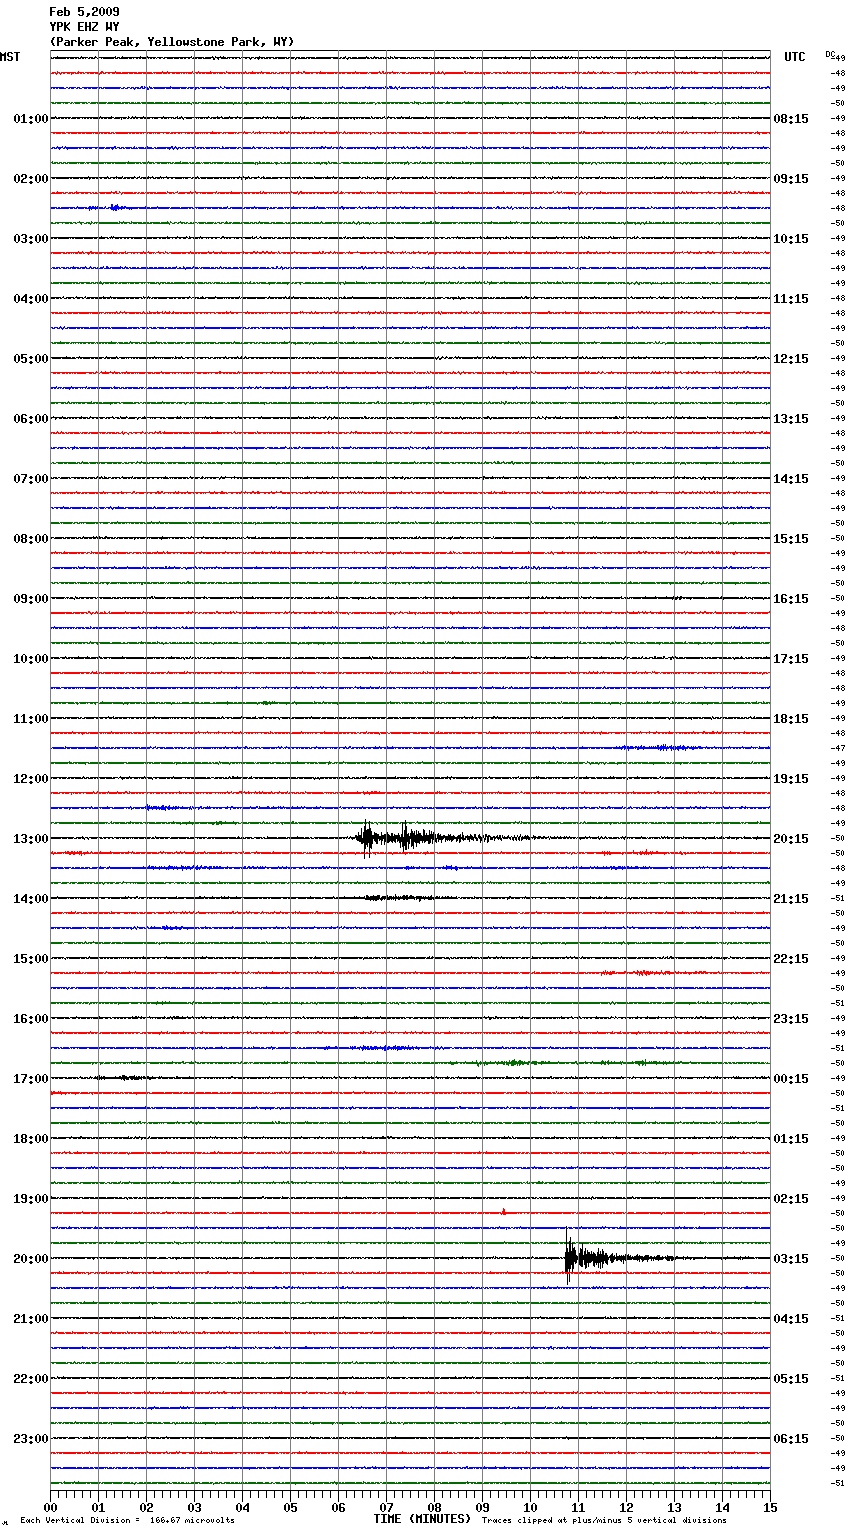Select the station code YPK EHZ WY

click(84, 27)
